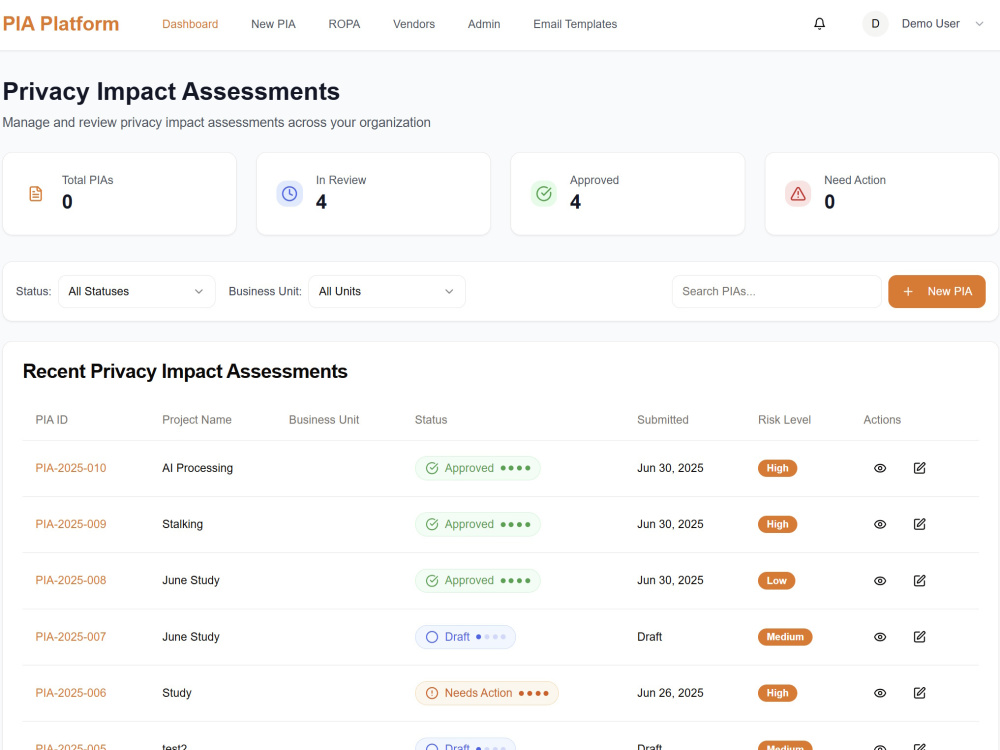The image size is (1000, 750).
Task: Edit PIA-2025-008 with the pencil icon
Action: [x=919, y=580]
